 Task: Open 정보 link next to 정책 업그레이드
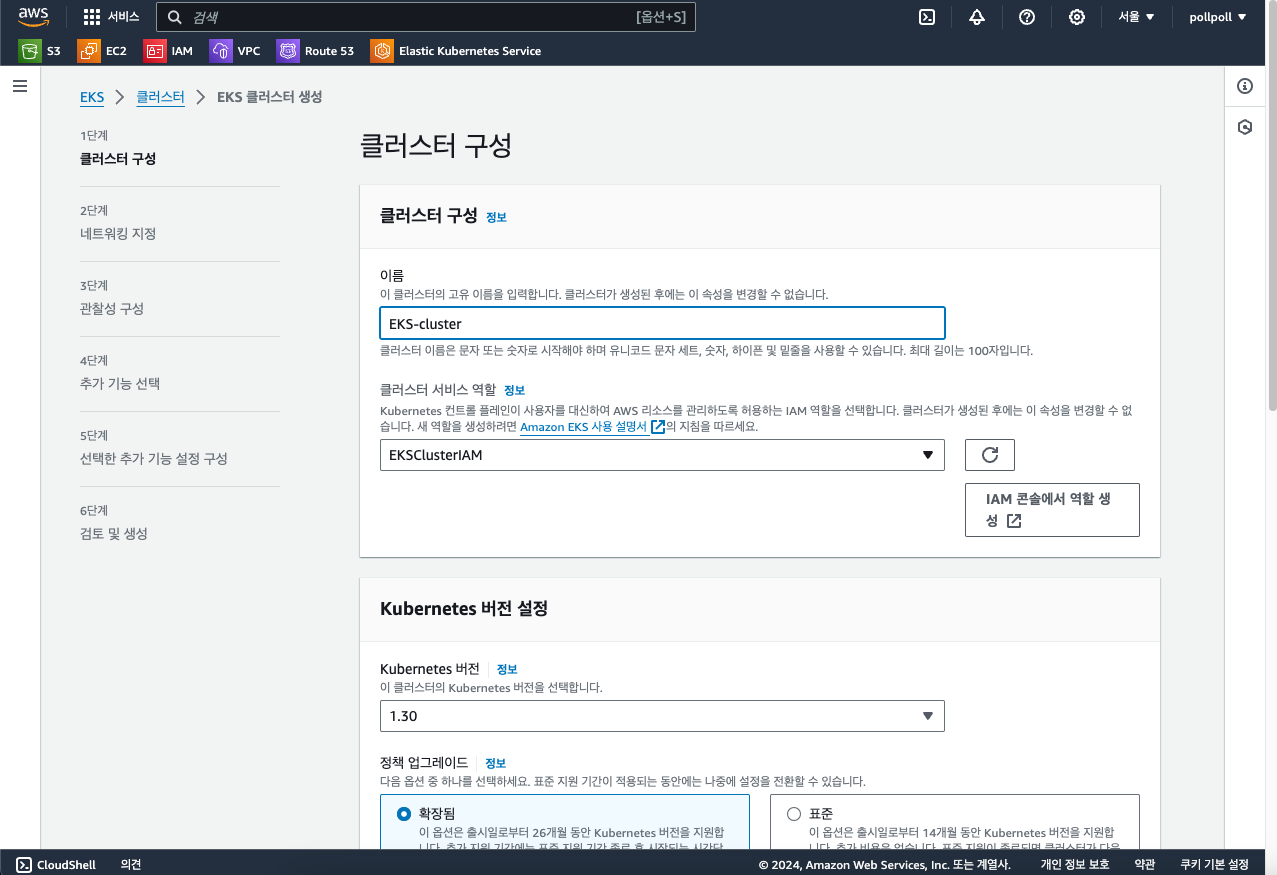pos(495,763)
